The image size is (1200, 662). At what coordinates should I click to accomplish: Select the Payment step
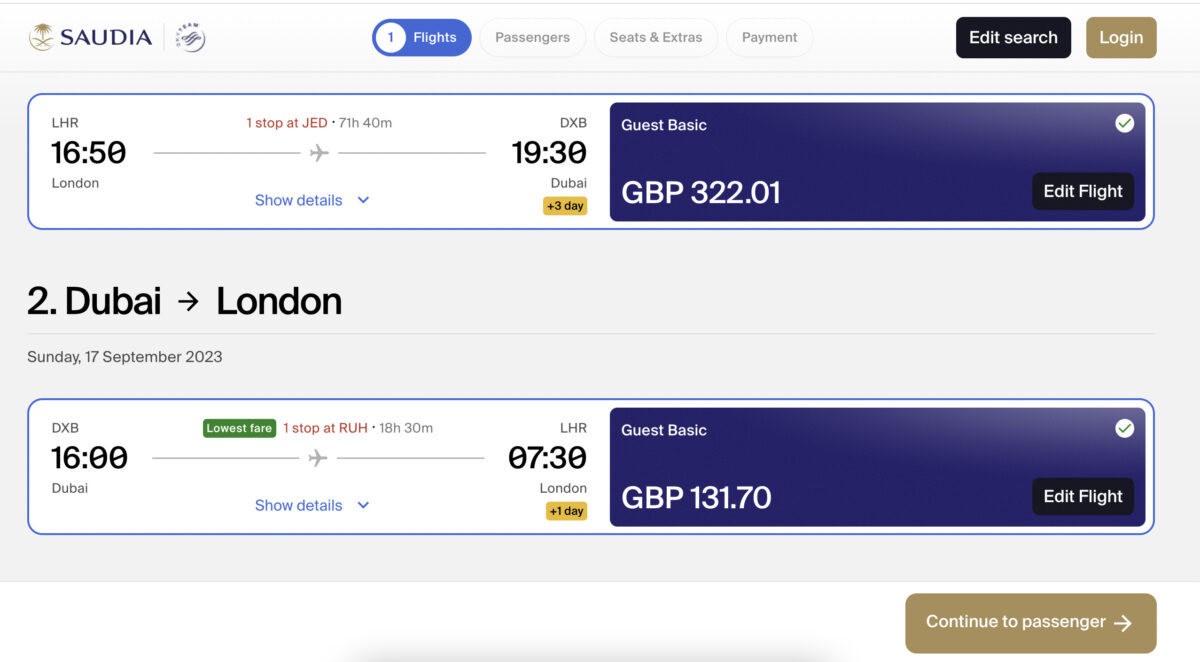coord(769,38)
